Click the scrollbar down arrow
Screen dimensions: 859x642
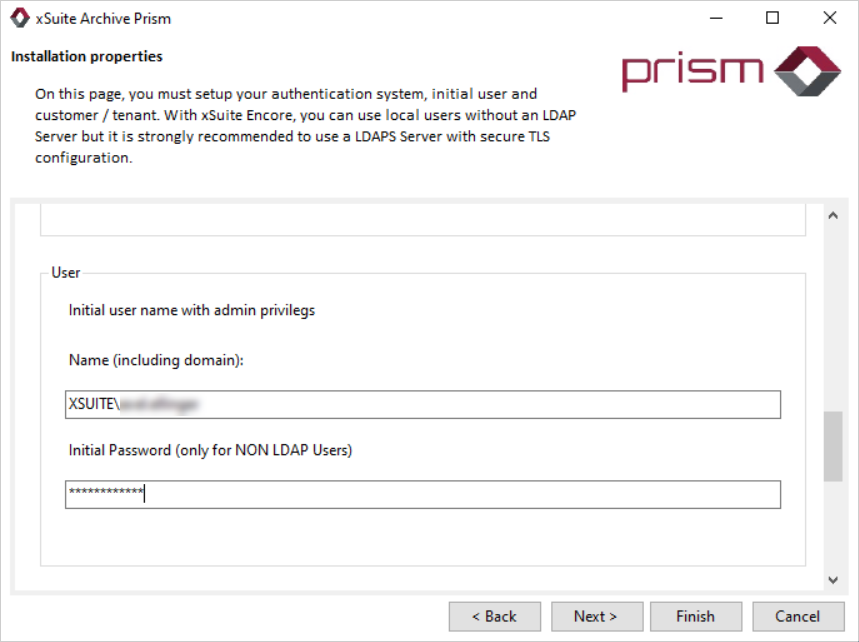833,580
